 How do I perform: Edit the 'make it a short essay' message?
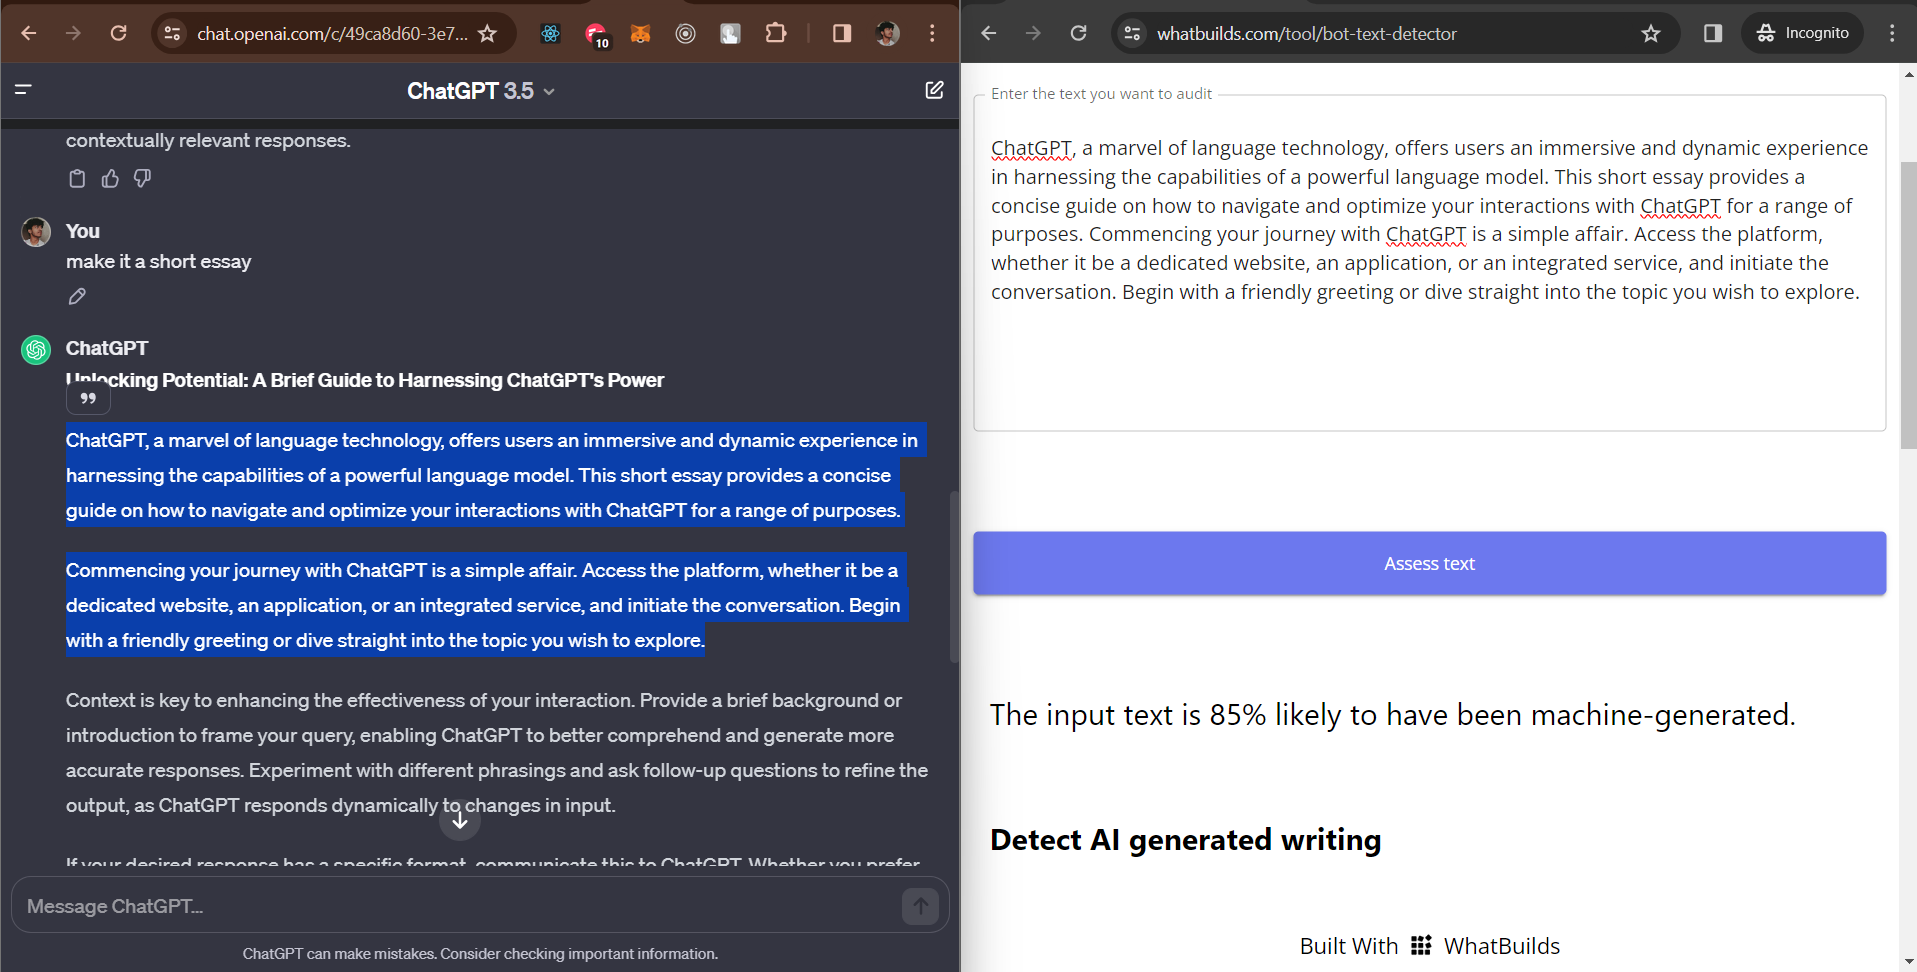[77, 296]
